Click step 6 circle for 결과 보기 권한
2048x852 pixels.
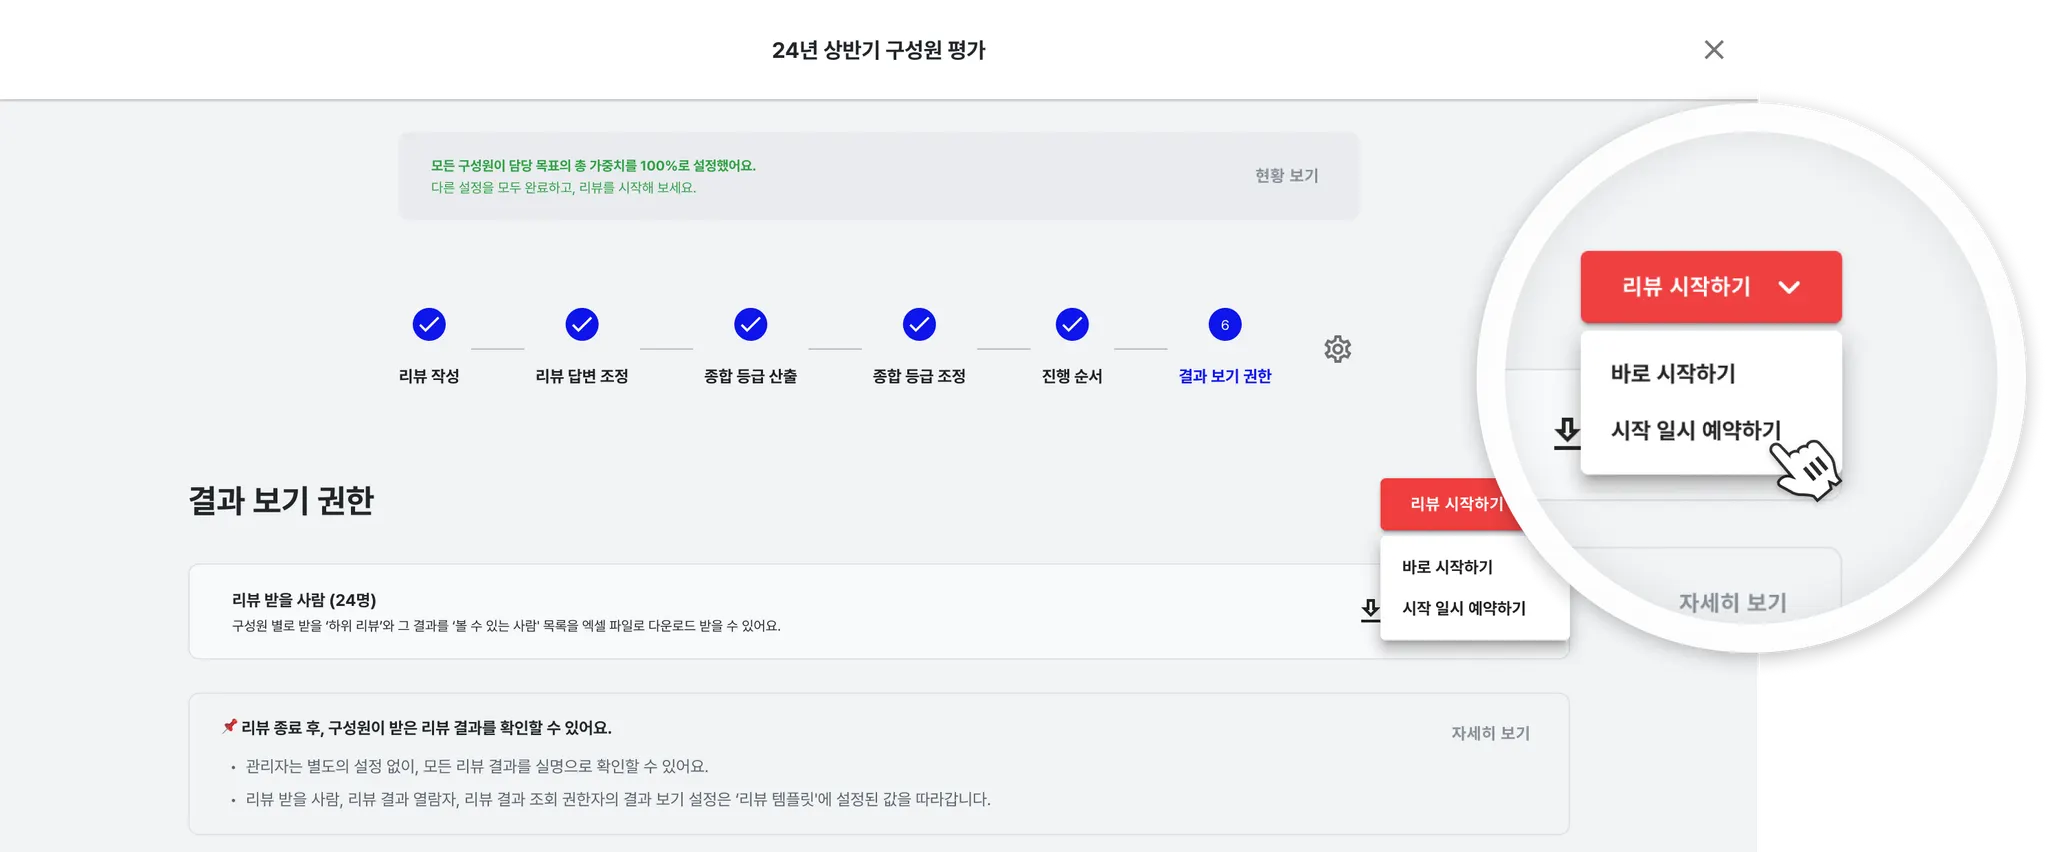point(1224,325)
